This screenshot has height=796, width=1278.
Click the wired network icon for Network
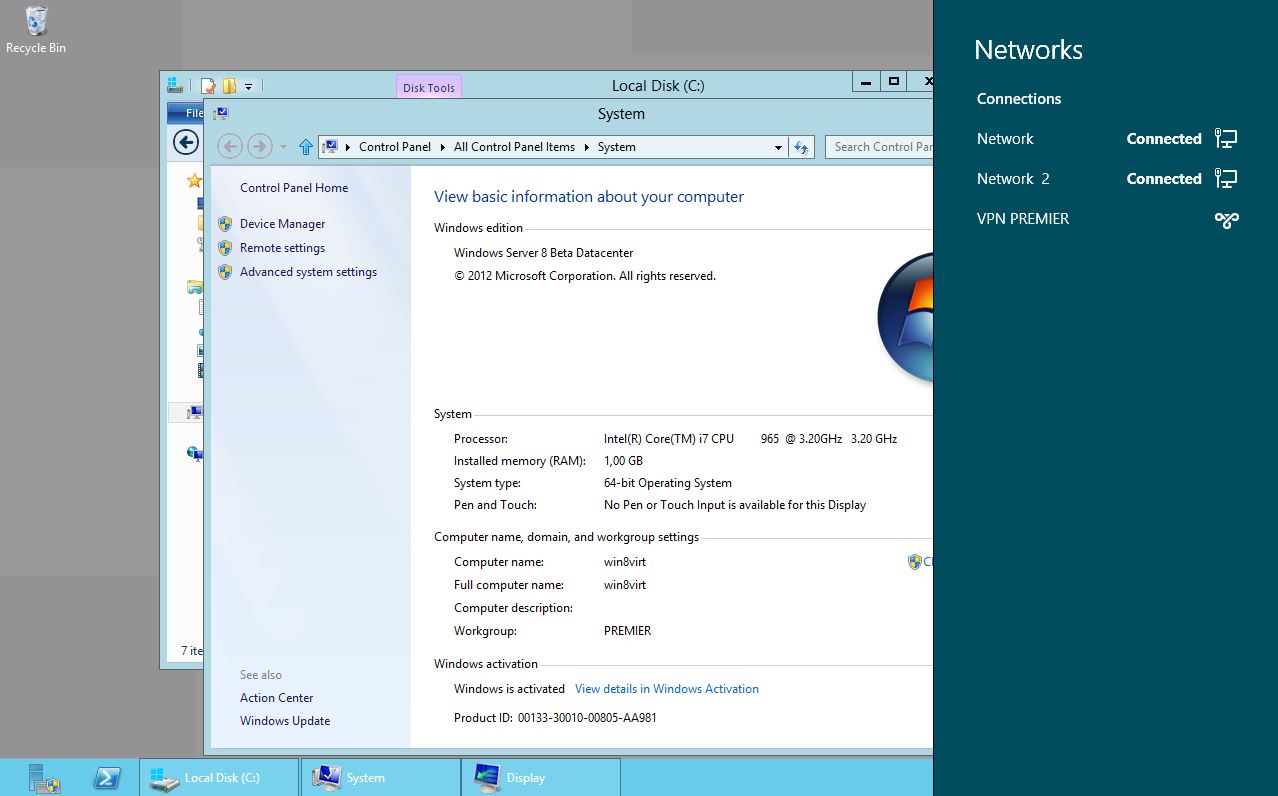pyautogui.click(x=1226, y=139)
